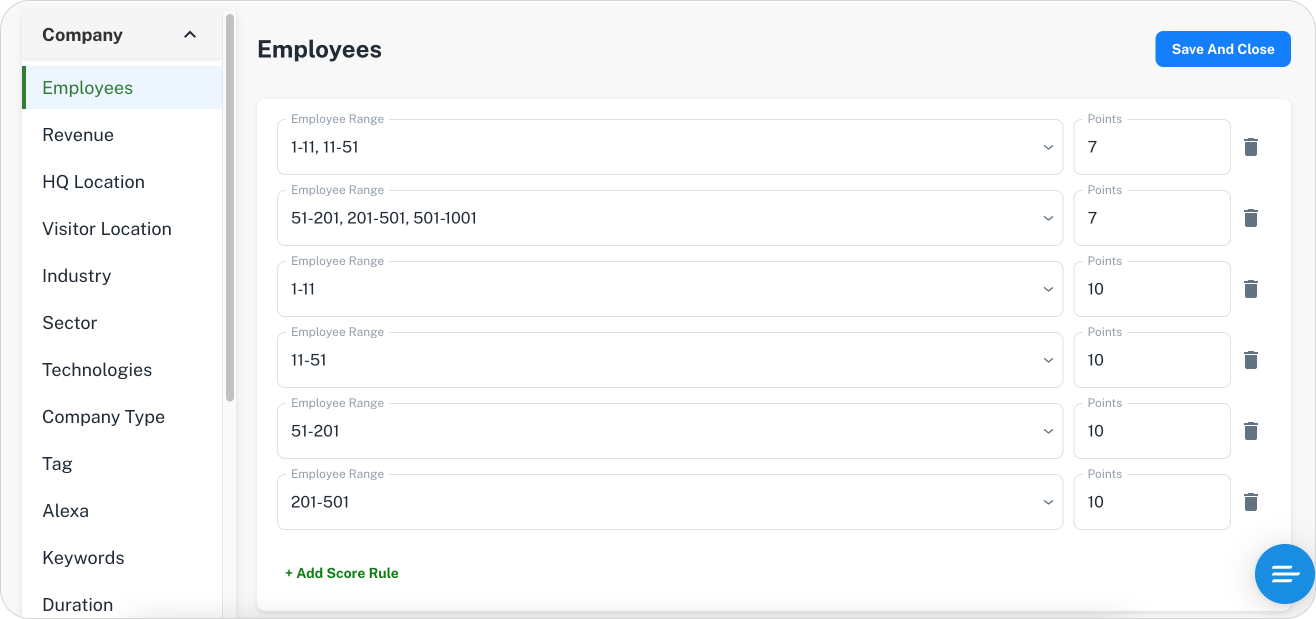Remove the 201-501 employee range rule
The width and height of the screenshot is (1316, 619).
(x=1250, y=502)
